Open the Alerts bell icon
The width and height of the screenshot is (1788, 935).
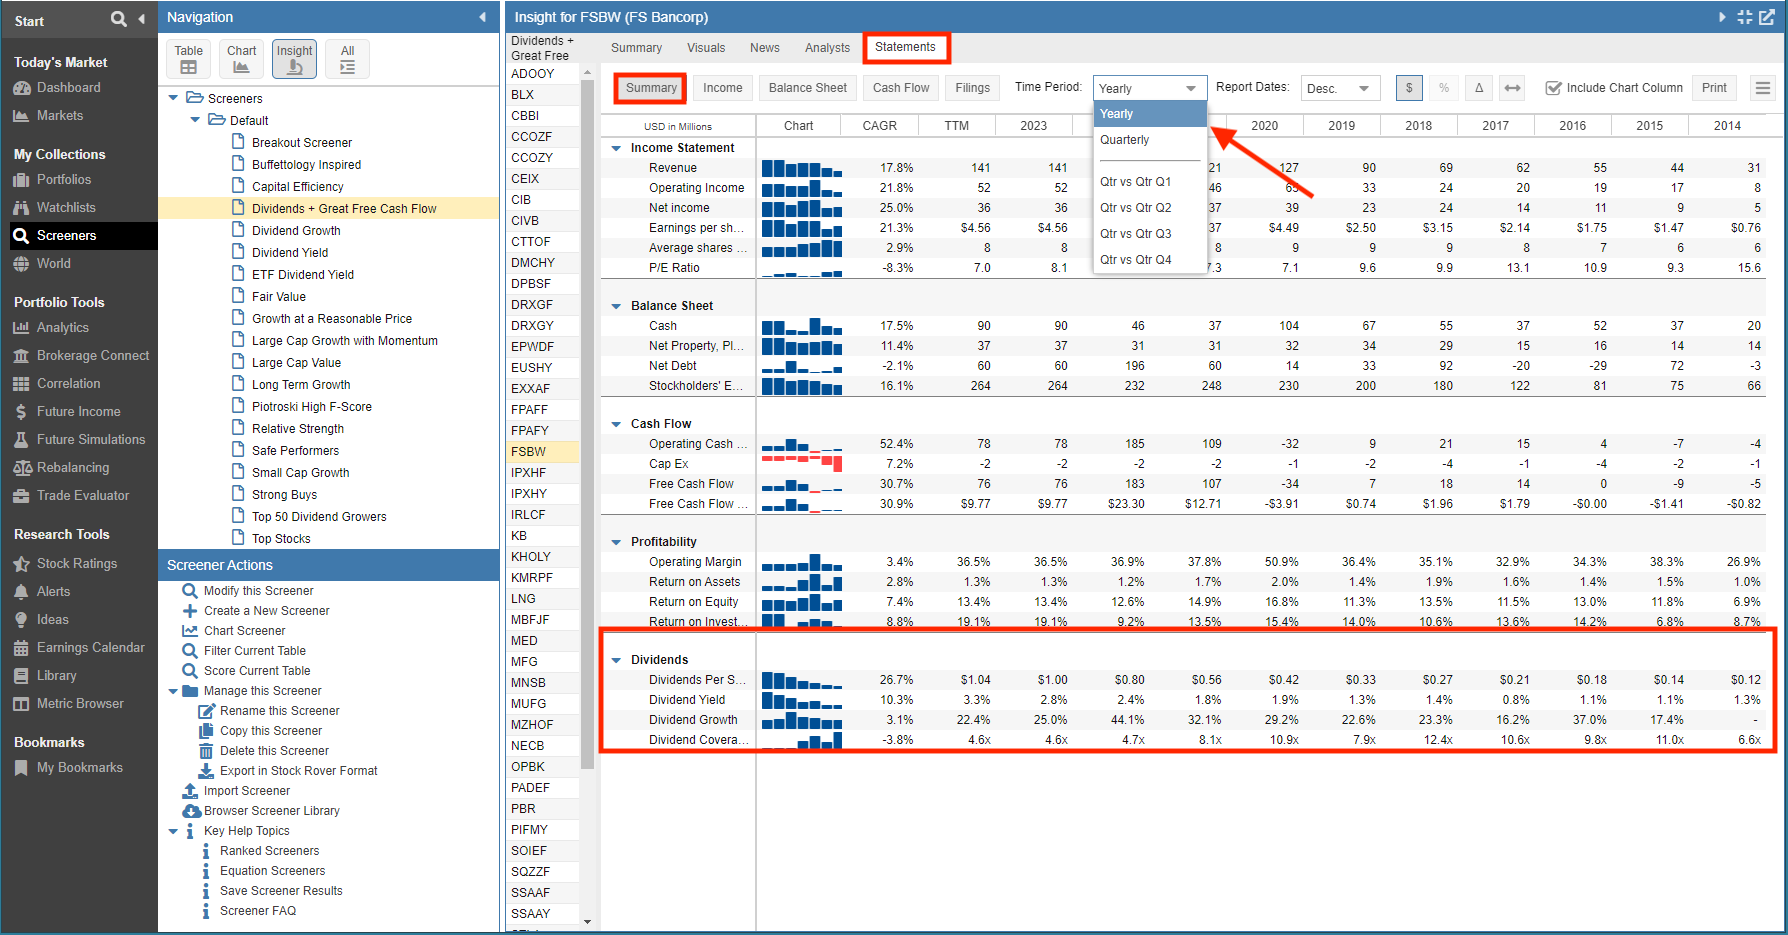tap(22, 592)
